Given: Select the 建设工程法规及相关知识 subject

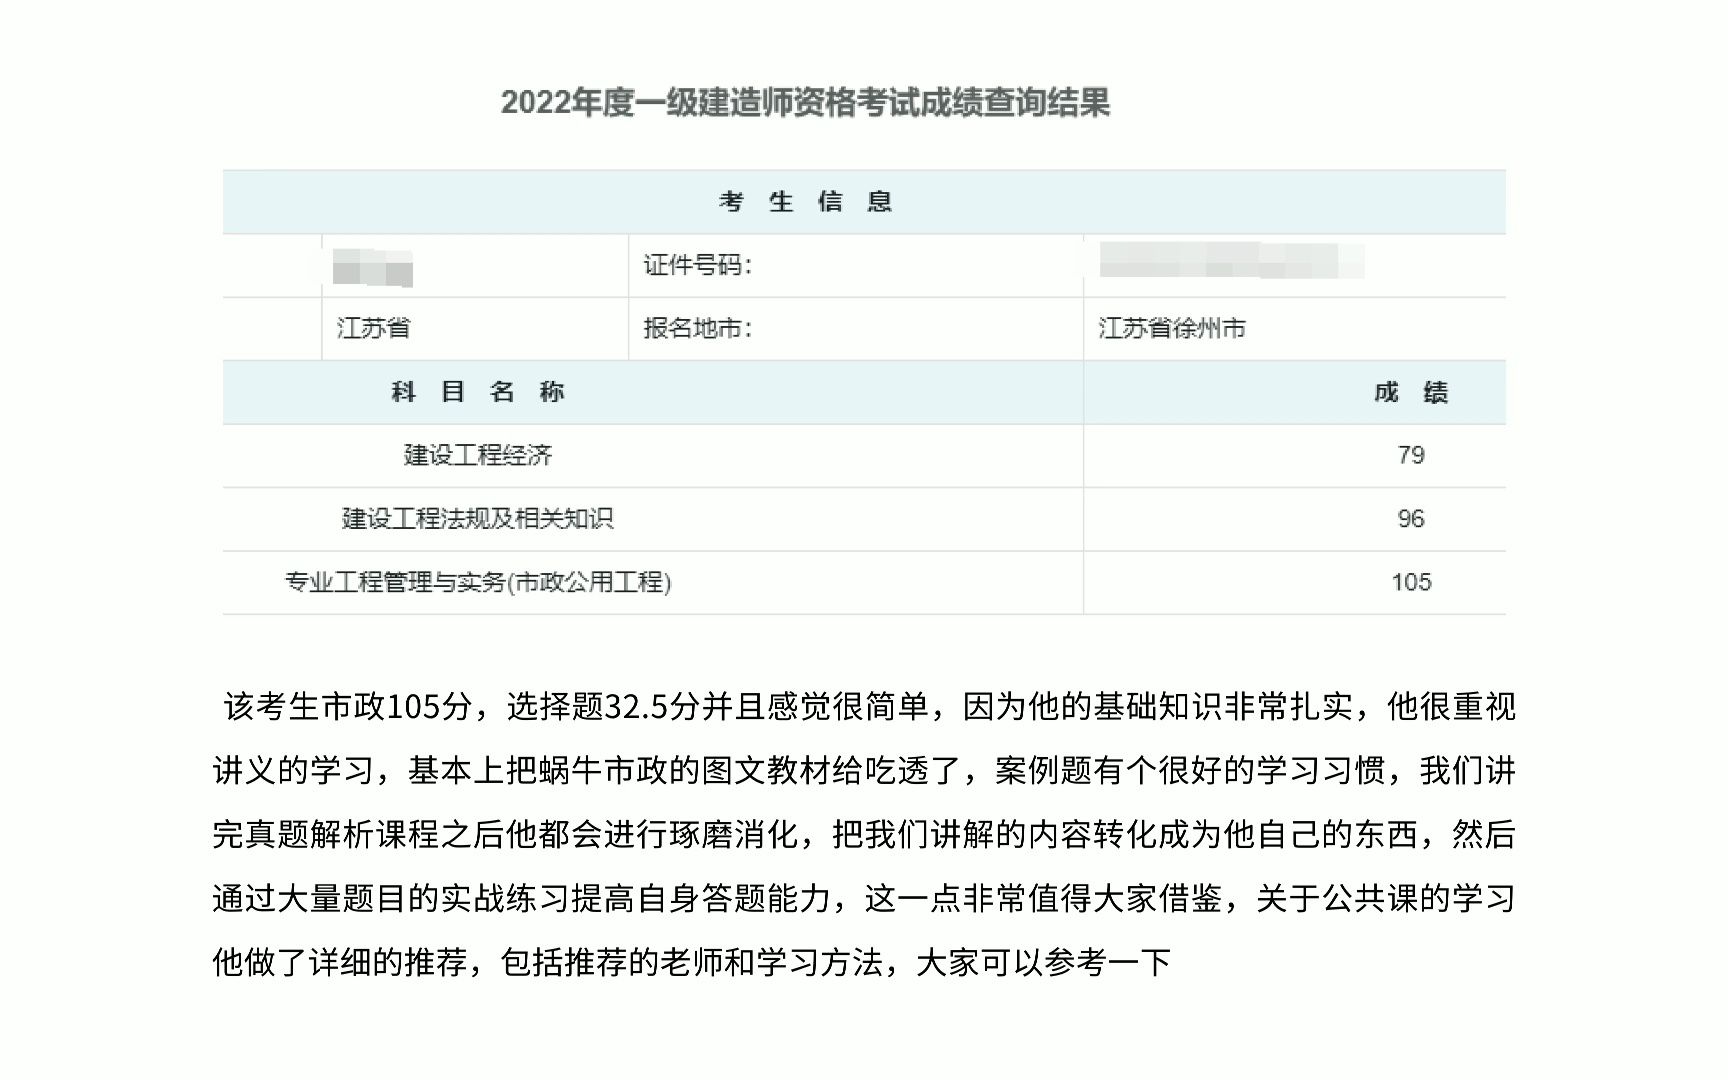Looking at the screenshot, I should [478, 518].
